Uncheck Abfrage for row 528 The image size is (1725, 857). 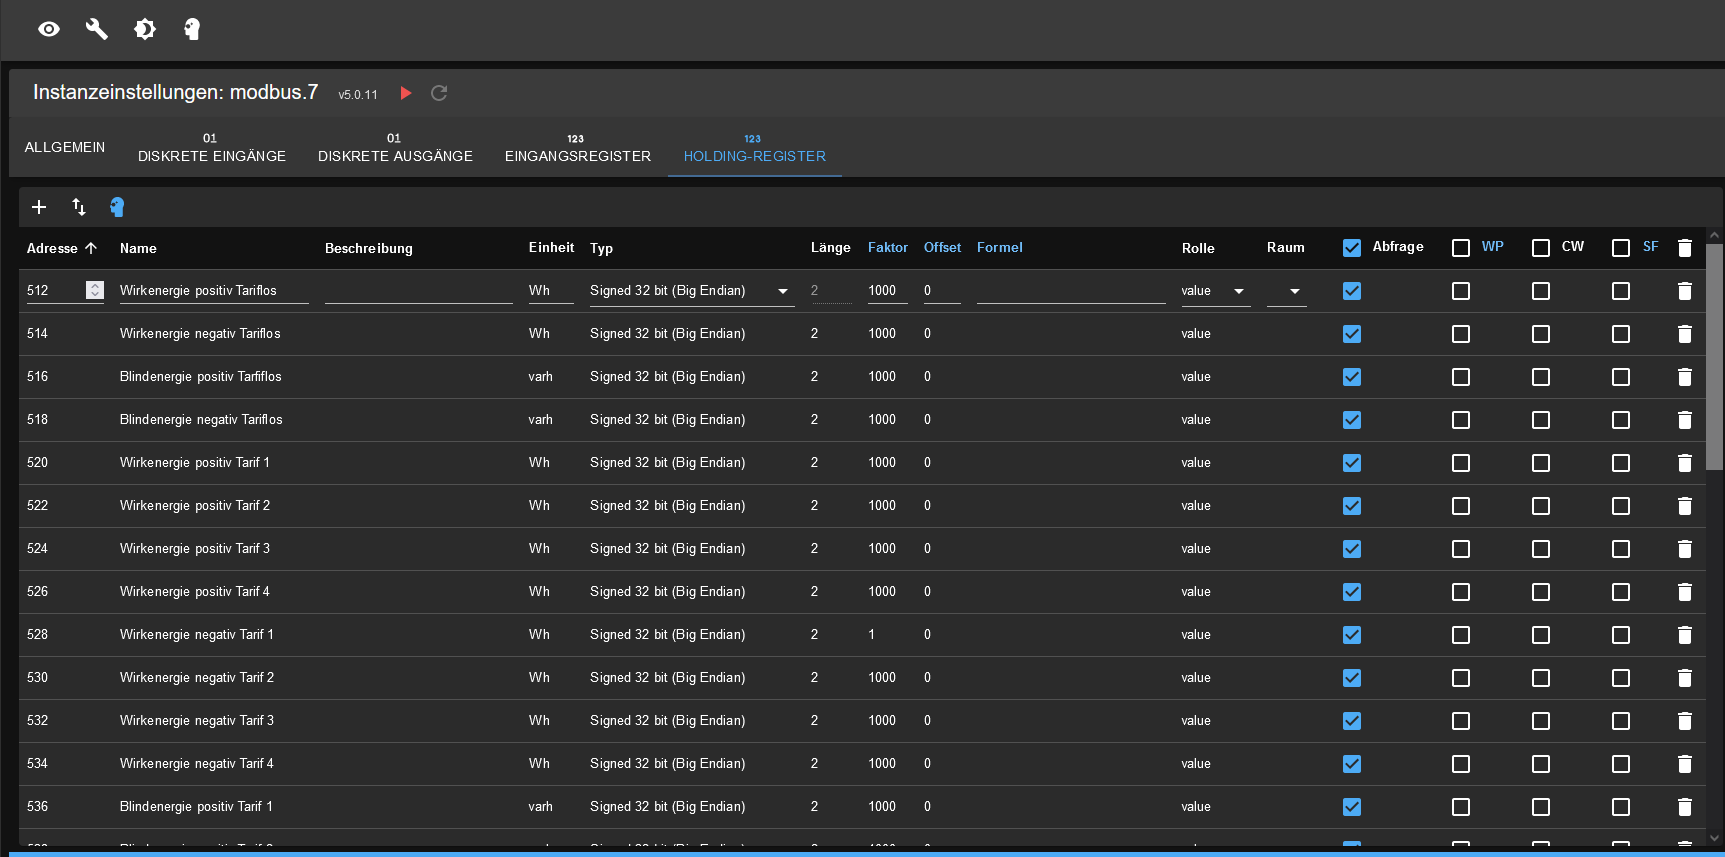tap(1352, 635)
